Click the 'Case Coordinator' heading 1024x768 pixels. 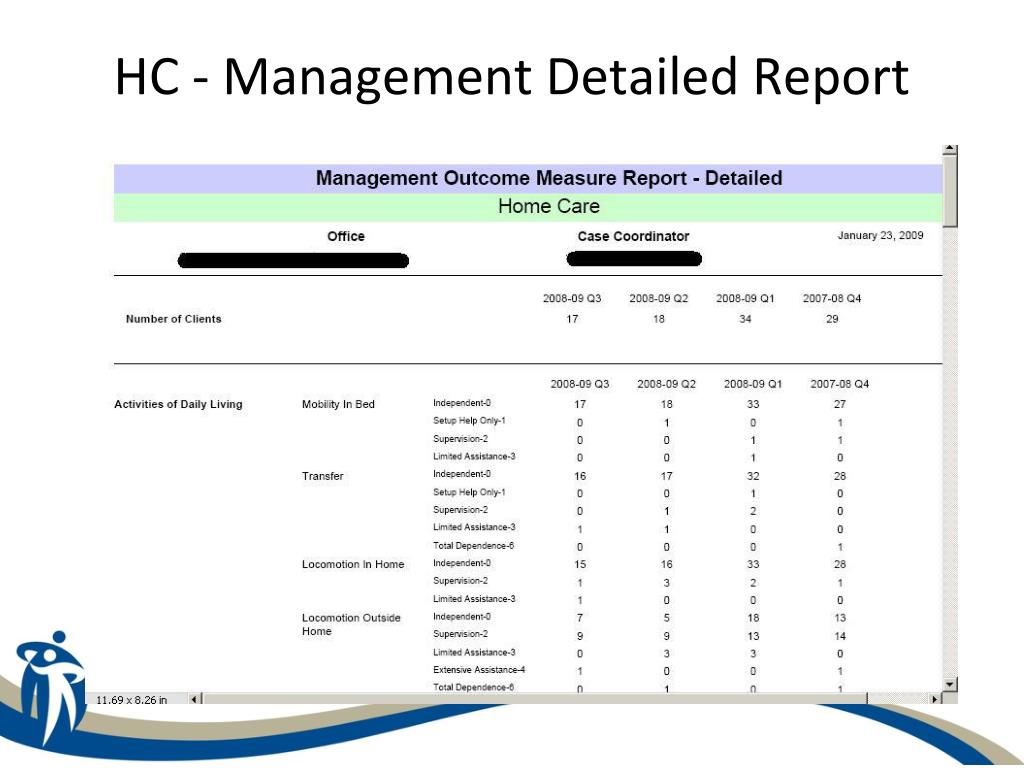click(x=633, y=236)
